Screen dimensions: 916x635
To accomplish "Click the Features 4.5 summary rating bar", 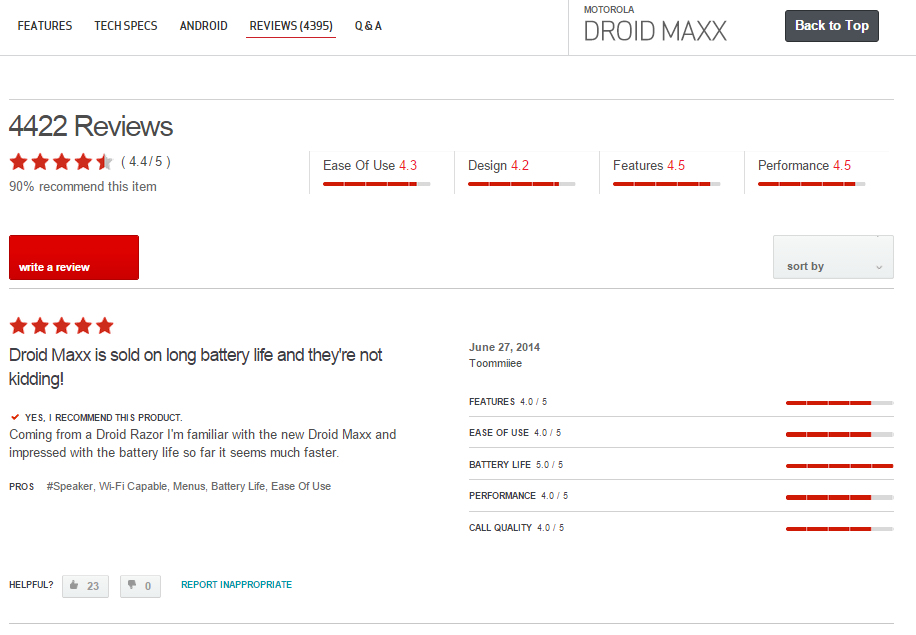I will [x=667, y=184].
